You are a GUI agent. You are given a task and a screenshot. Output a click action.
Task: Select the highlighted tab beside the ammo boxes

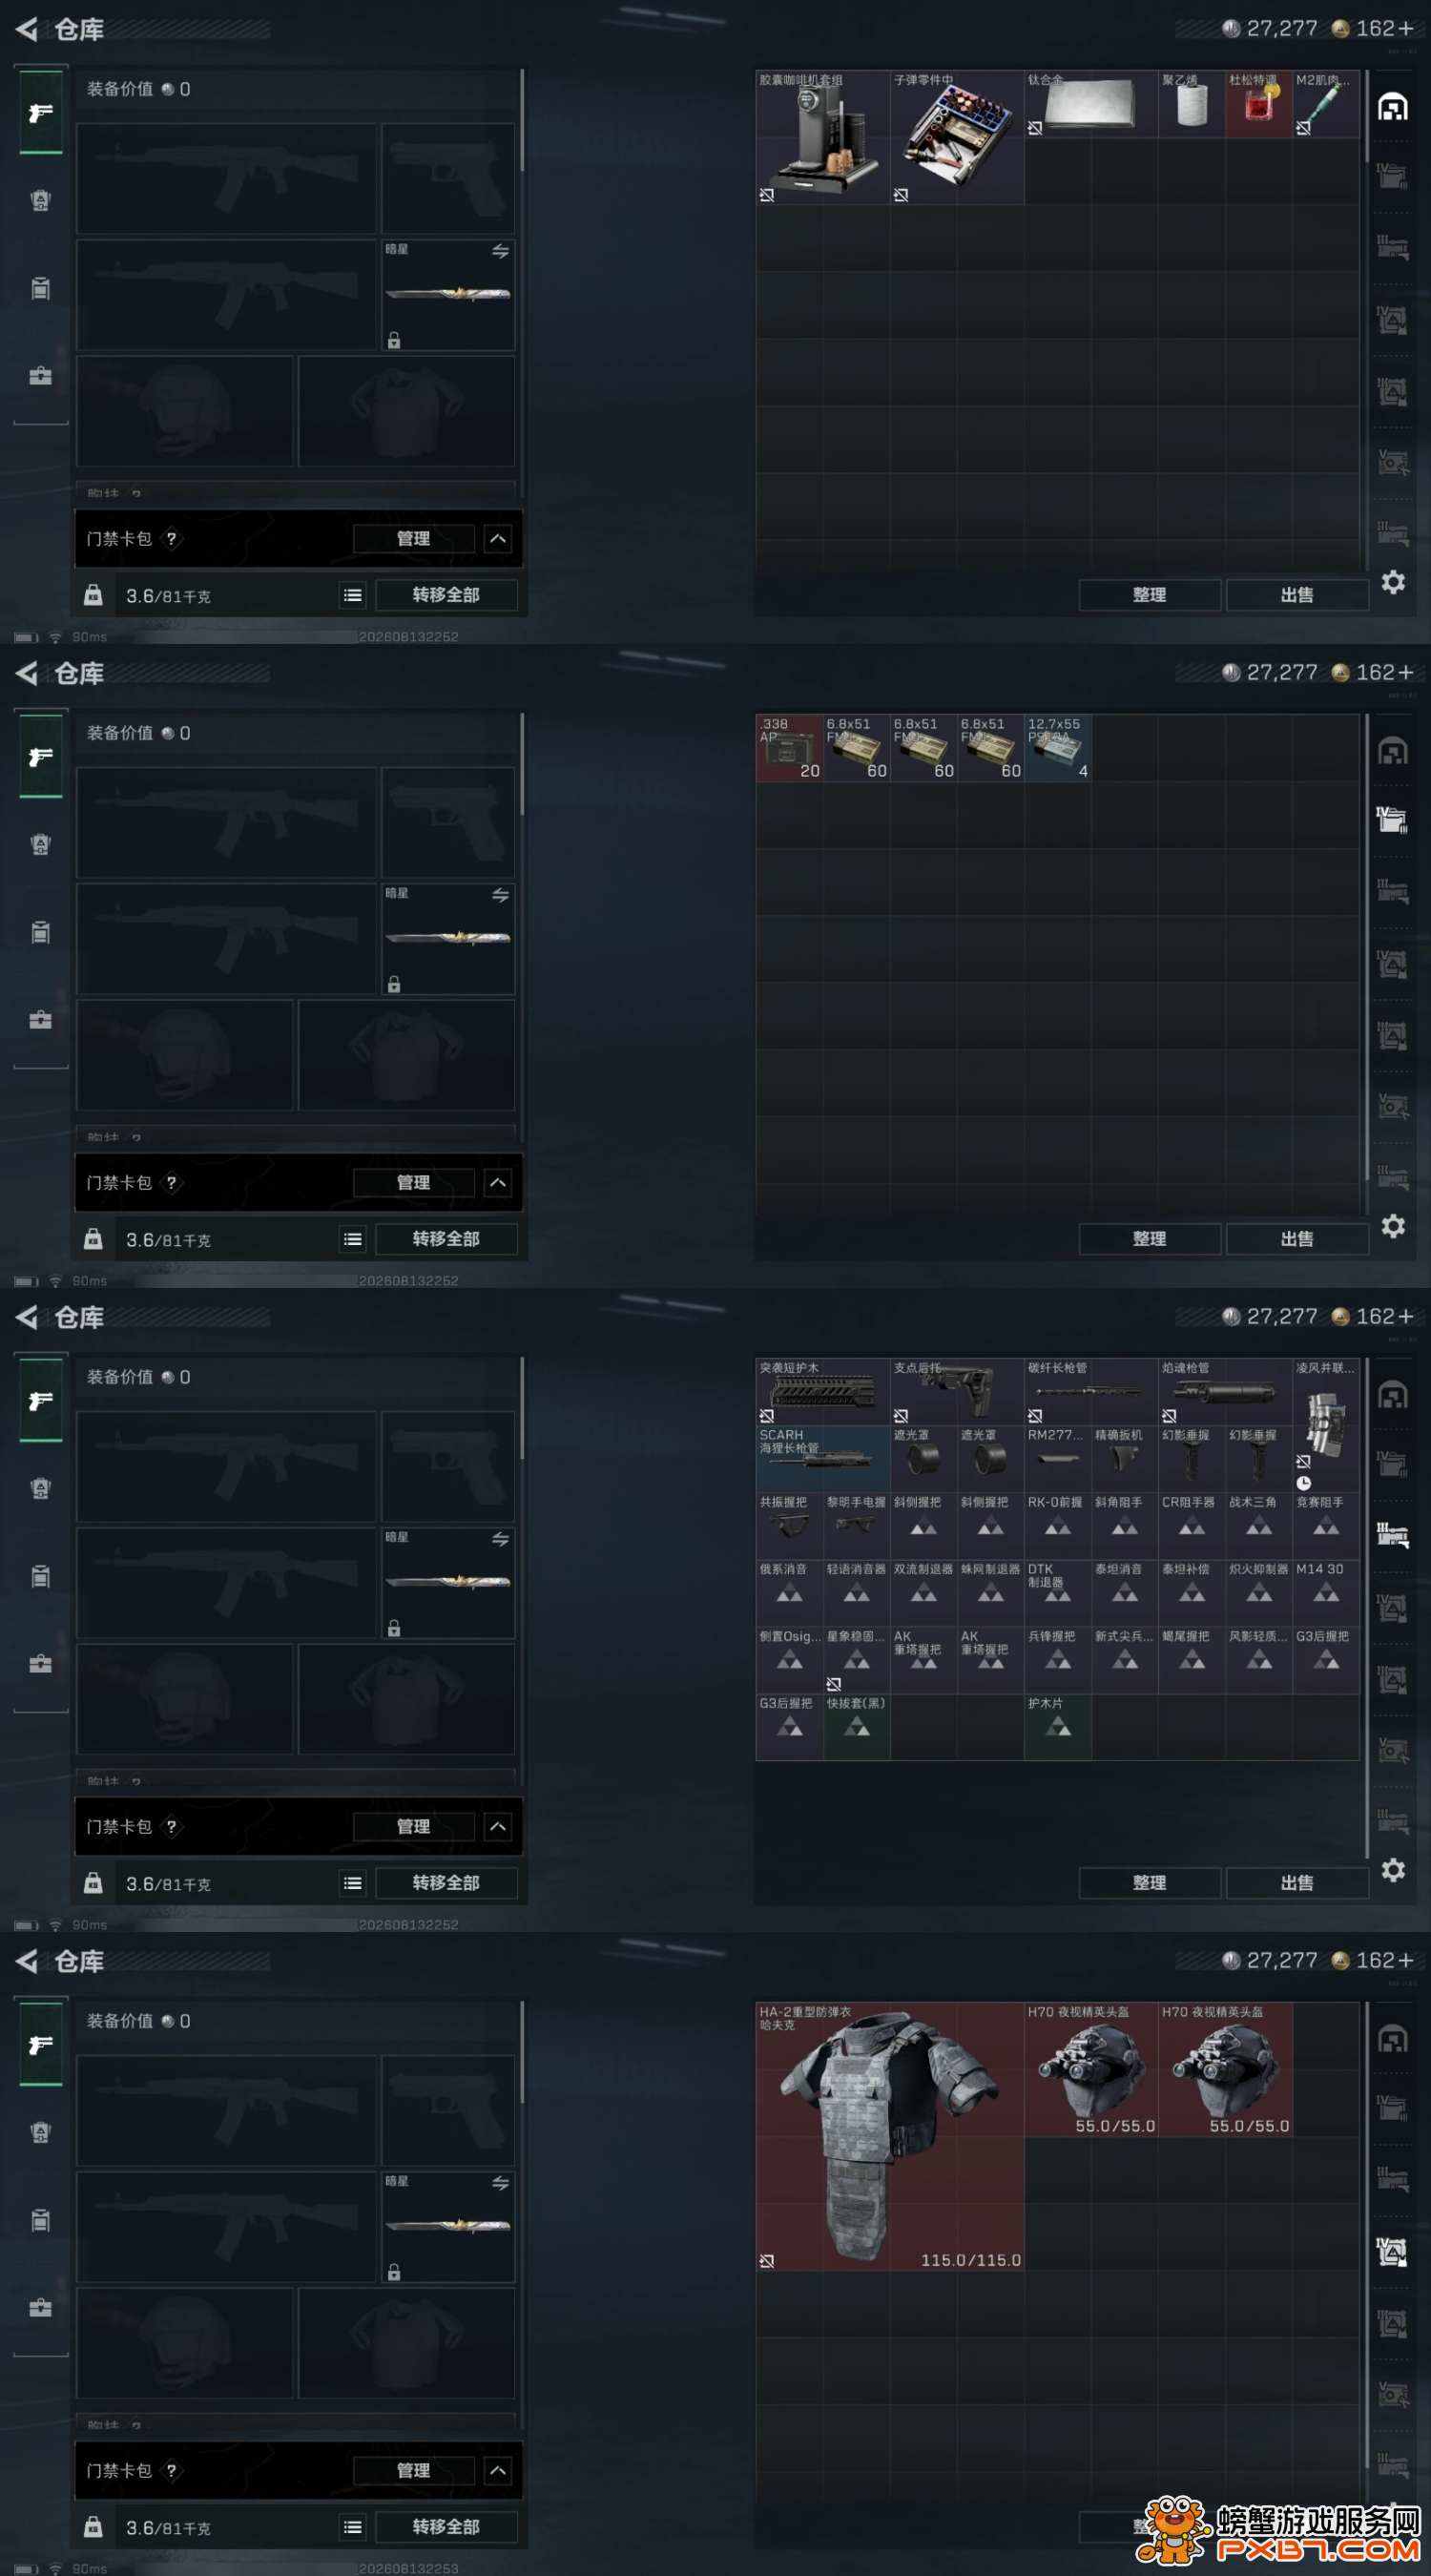click(1392, 820)
